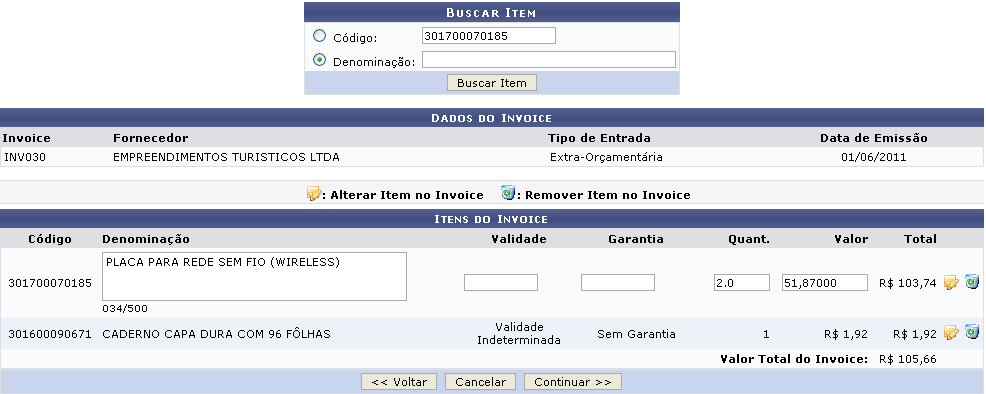Click the Garantia input field

[x=618, y=283]
